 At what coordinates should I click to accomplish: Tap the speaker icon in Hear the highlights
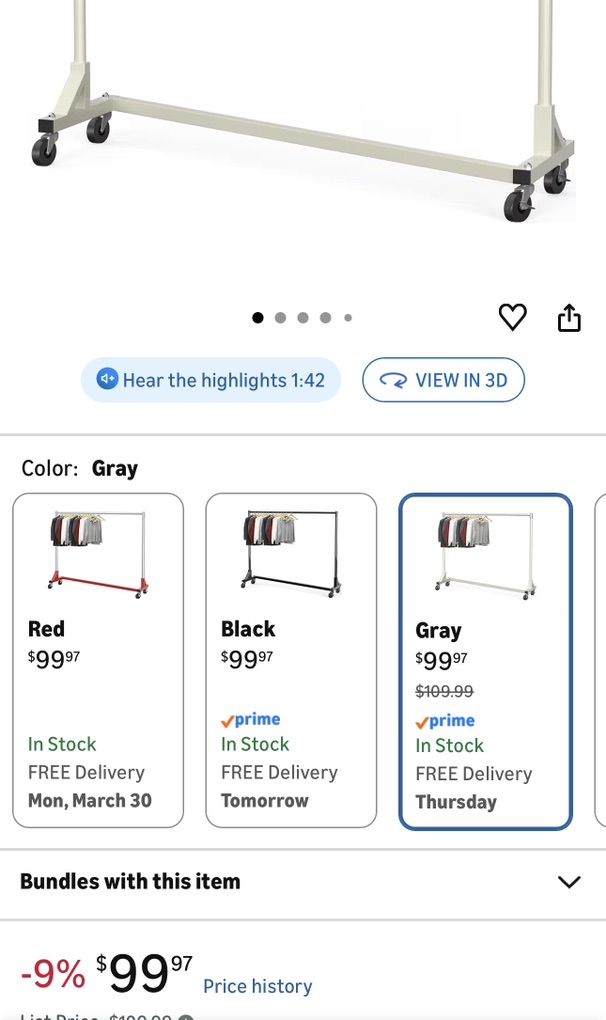(x=107, y=380)
